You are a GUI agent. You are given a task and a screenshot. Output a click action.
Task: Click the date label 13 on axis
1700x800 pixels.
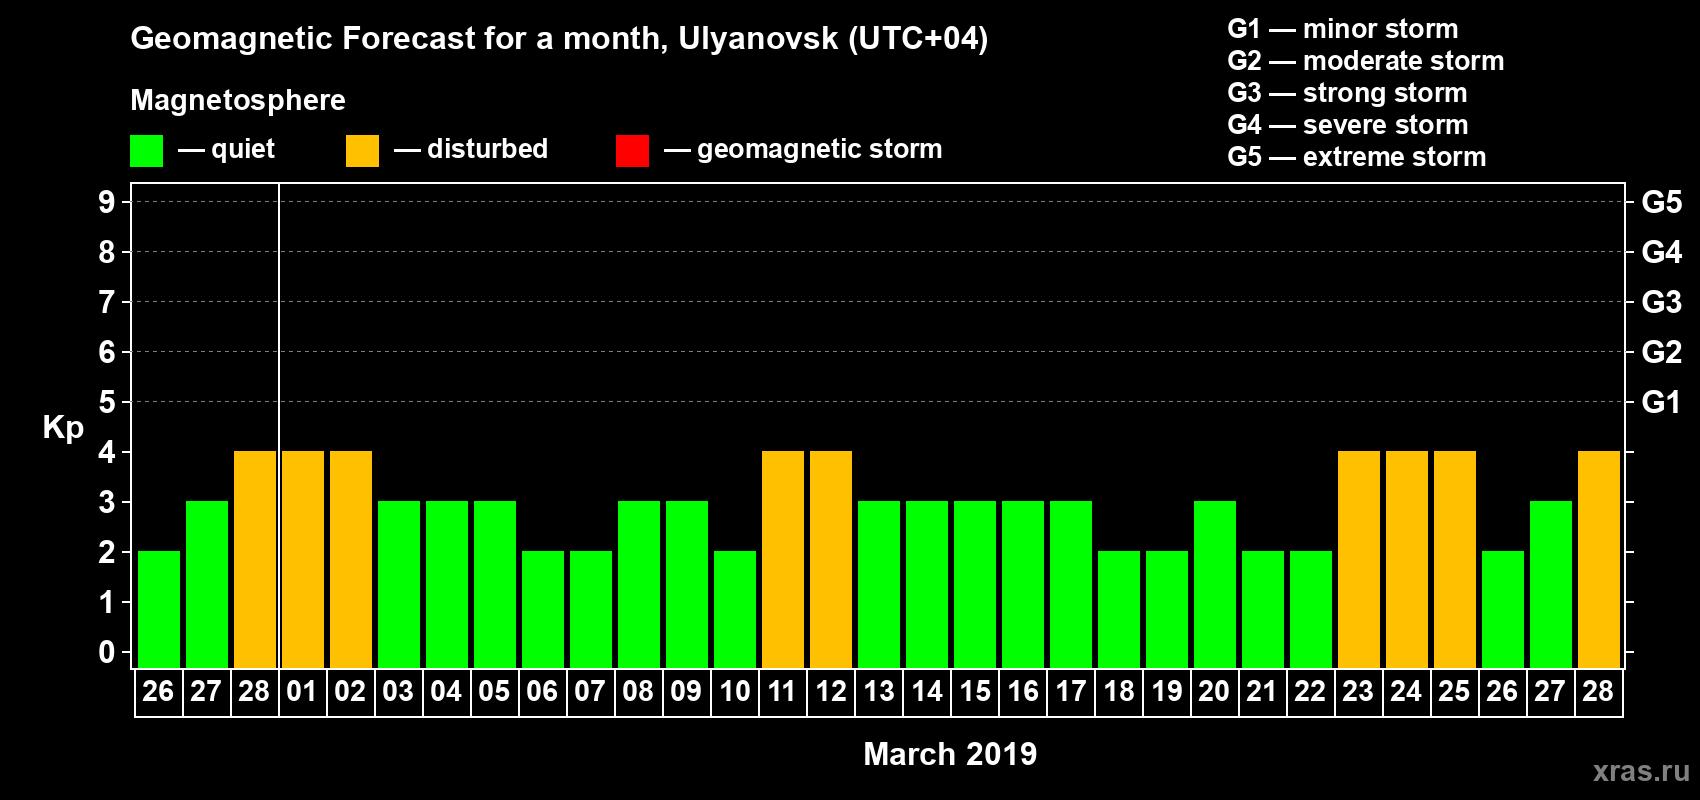pos(878,691)
